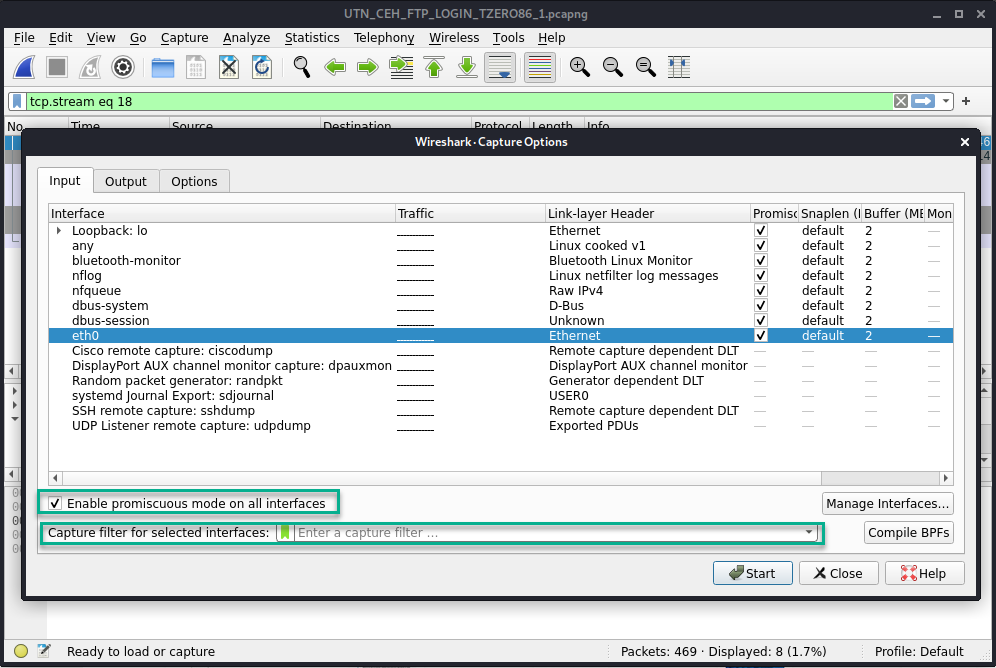Select the Input tab
The image size is (996, 668).
(65, 181)
